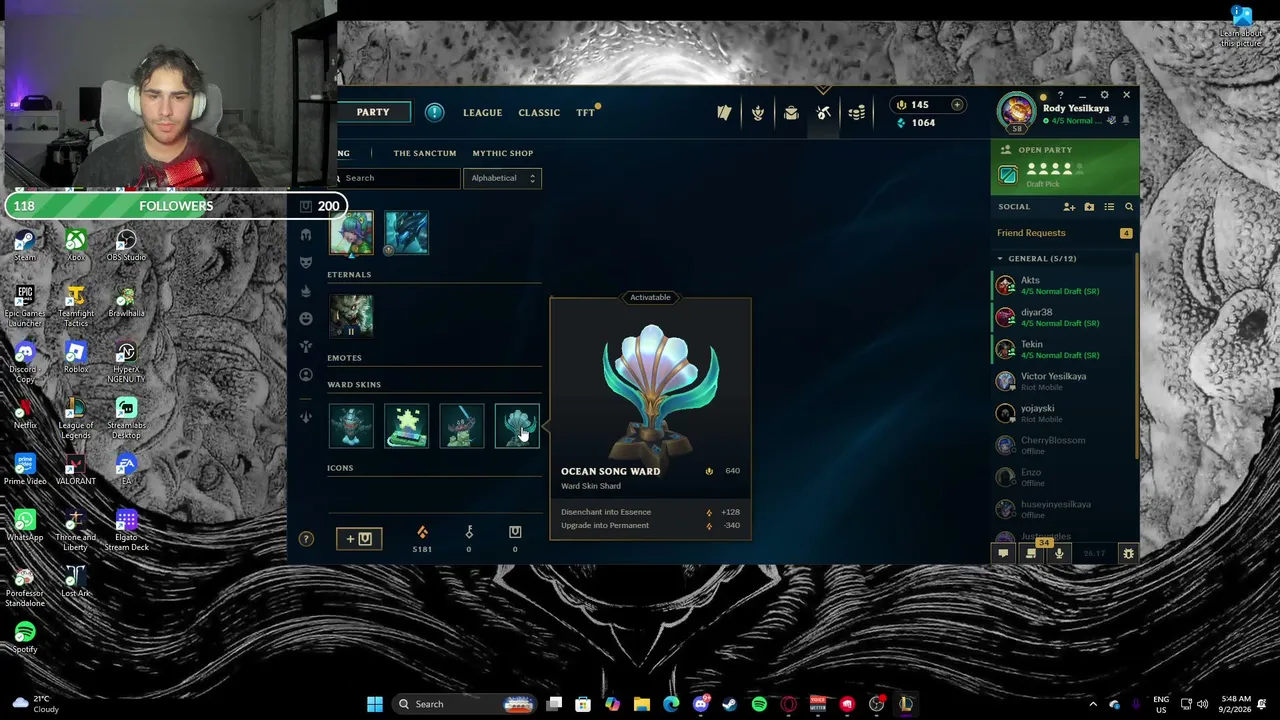Select friend Akts in friends list
This screenshot has width=1280, height=720.
(1065, 286)
